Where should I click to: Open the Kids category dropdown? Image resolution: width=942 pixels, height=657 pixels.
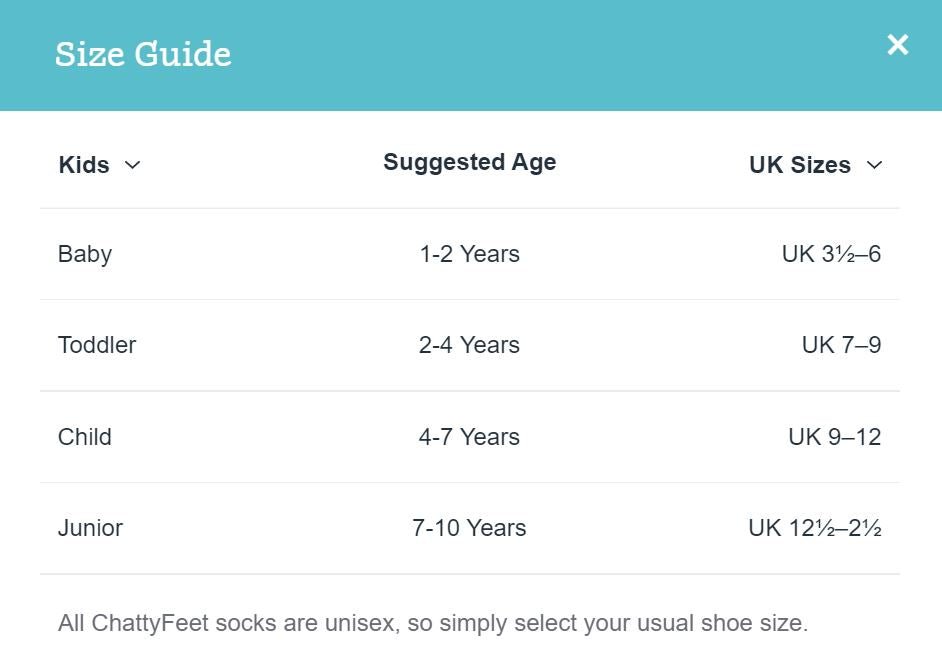coord(100,165)
